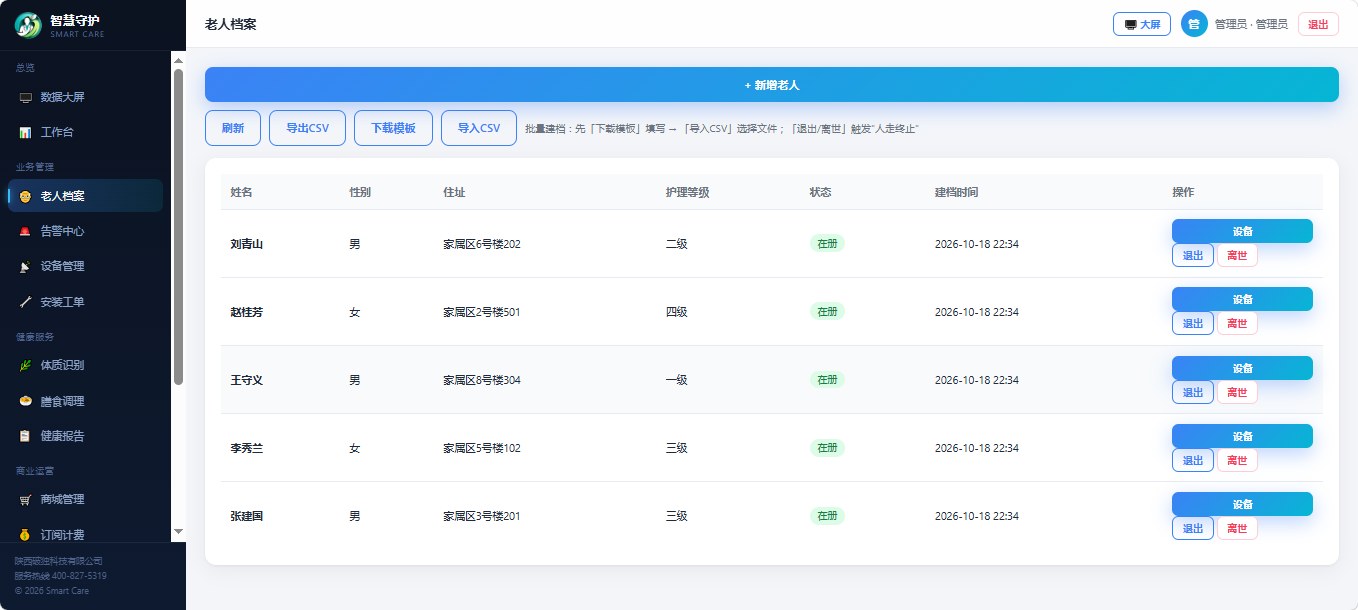
Task: Click the name 李秀兰
Action: tap(246, 448)
